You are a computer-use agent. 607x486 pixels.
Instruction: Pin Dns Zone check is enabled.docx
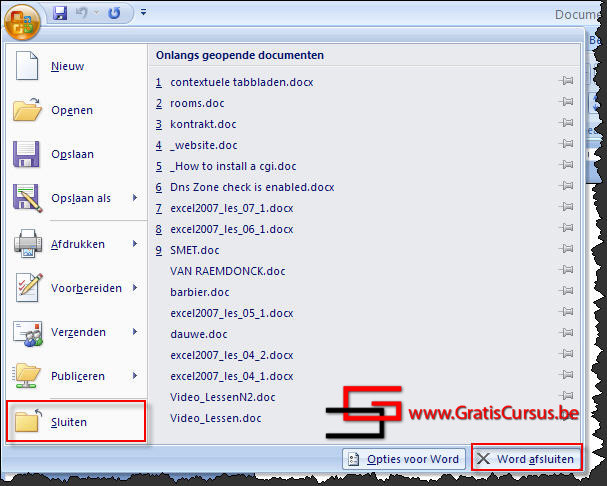(566, 186)
